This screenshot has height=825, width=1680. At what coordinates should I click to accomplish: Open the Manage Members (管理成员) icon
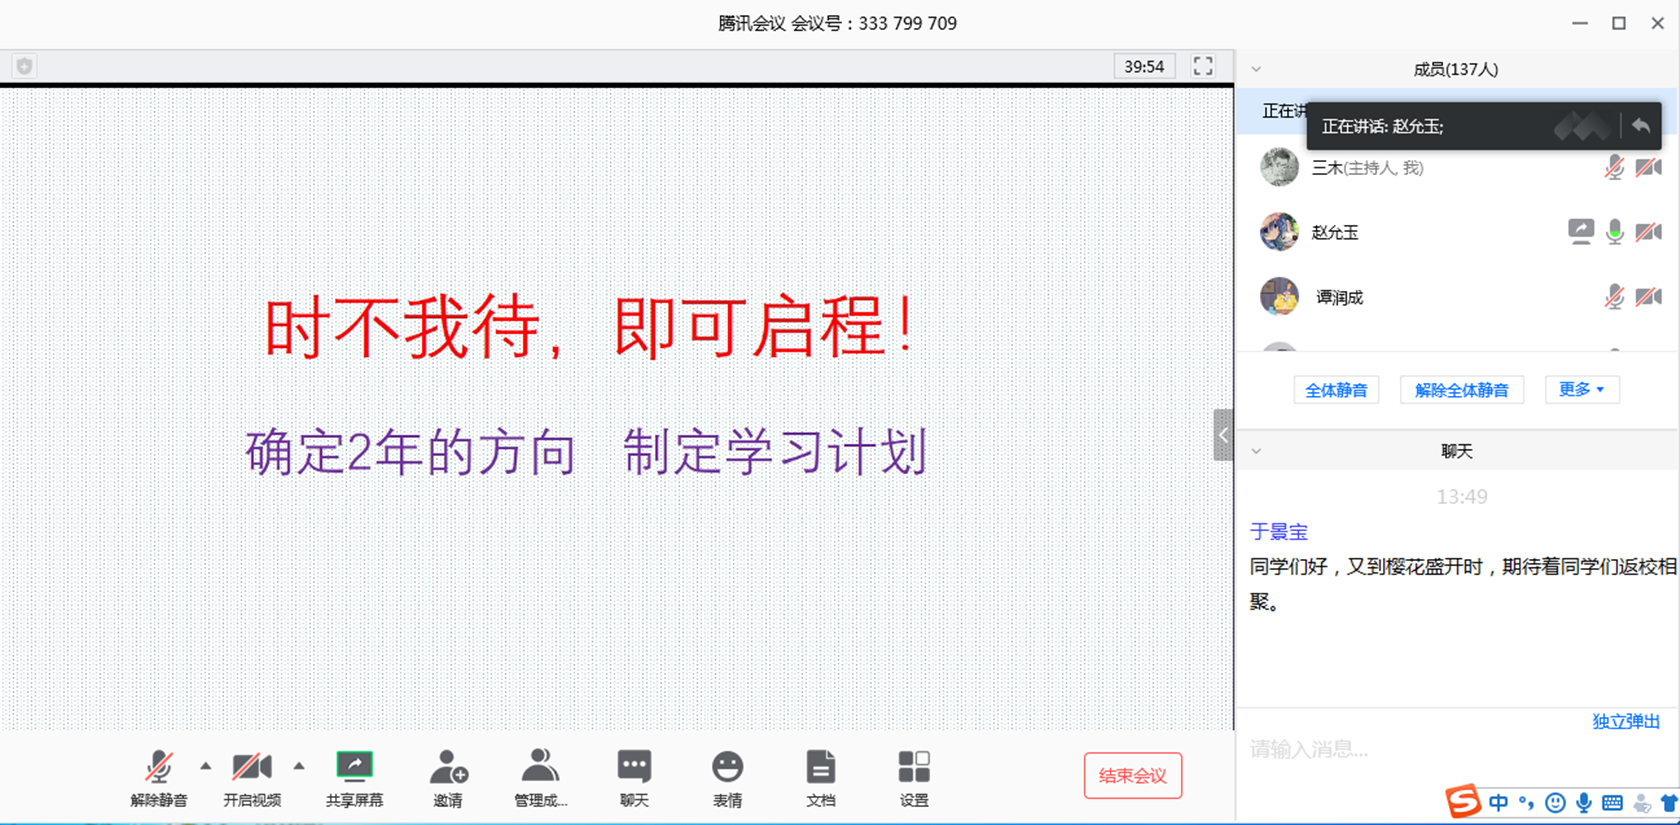pyautogui.click(x=540, y=768)
